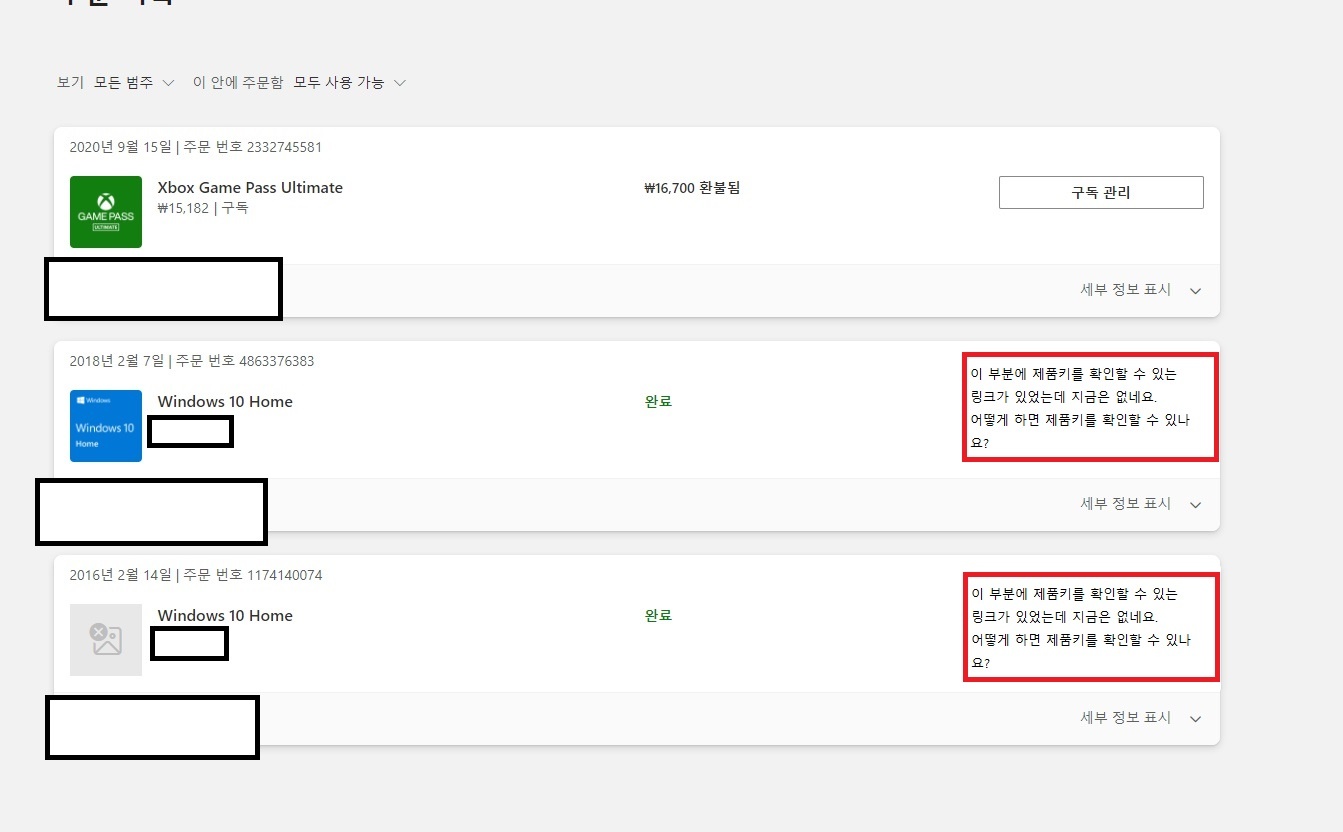The image size is (1343, 832).
Task: Click the blue Windows 10 Home product thumbnail
Action: tap(106, 426)
